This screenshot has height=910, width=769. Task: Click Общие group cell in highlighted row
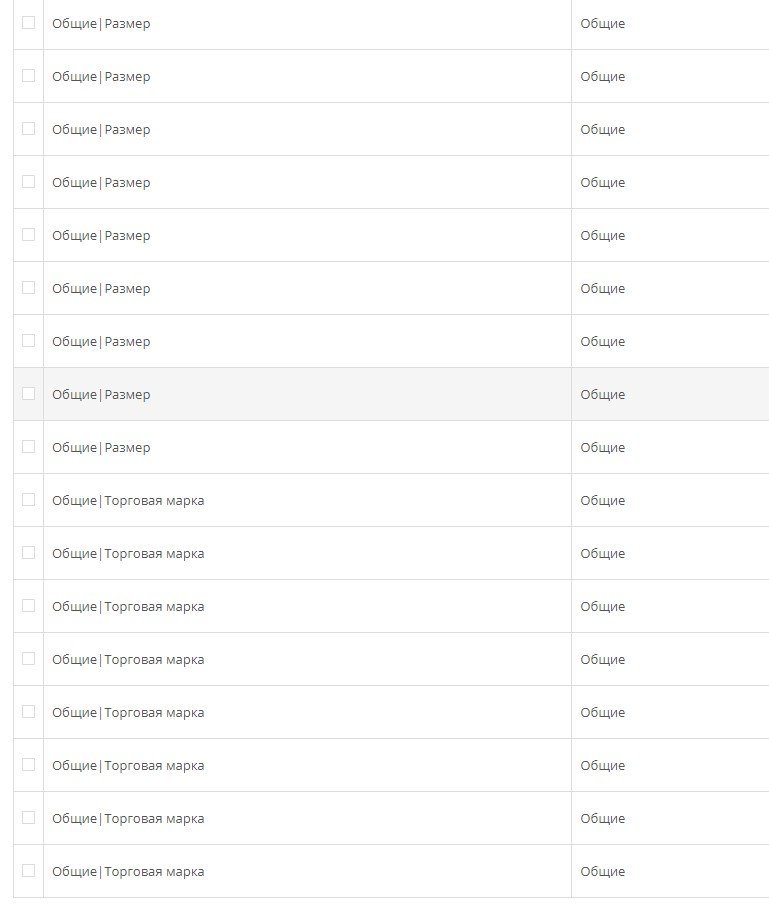[x=602, y=395]
